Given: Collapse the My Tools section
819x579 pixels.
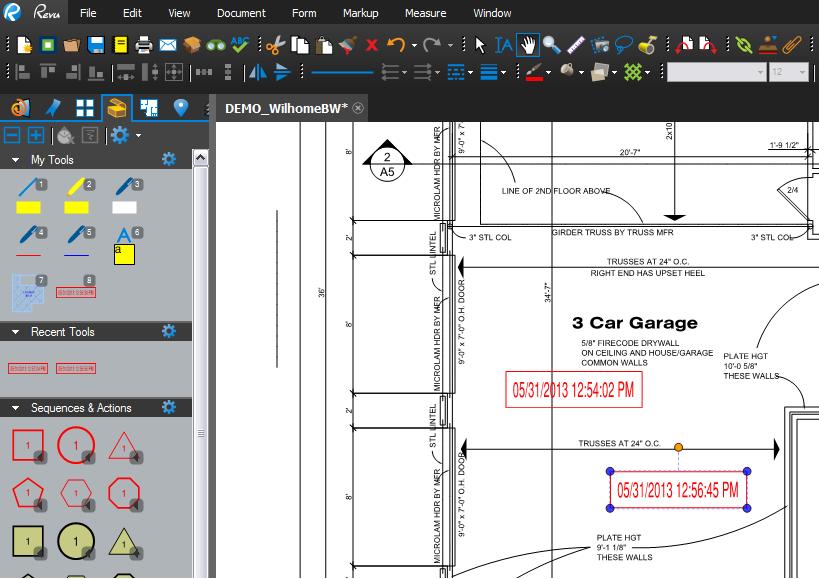Looking at the screenshot, I should coord(16,160).
